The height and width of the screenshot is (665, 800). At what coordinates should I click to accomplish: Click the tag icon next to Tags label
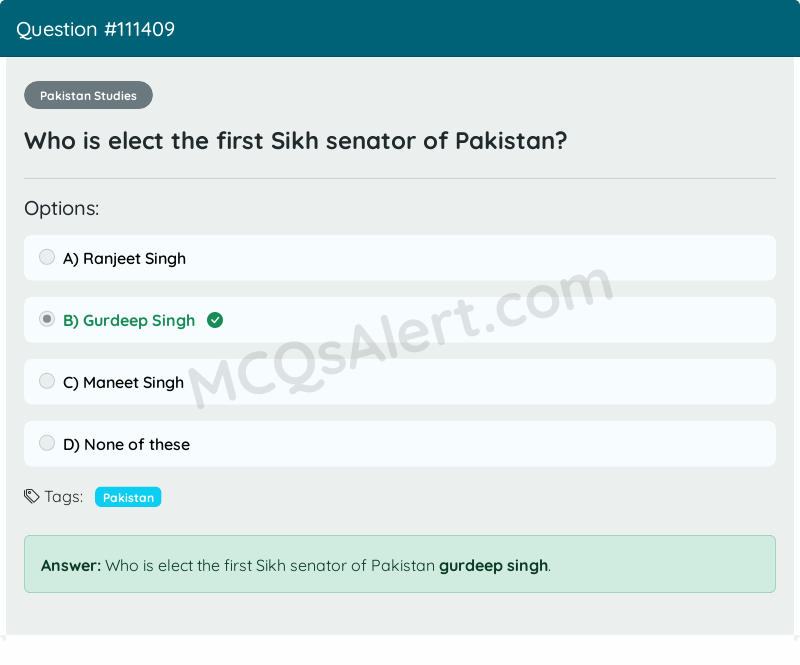point(30,496)
